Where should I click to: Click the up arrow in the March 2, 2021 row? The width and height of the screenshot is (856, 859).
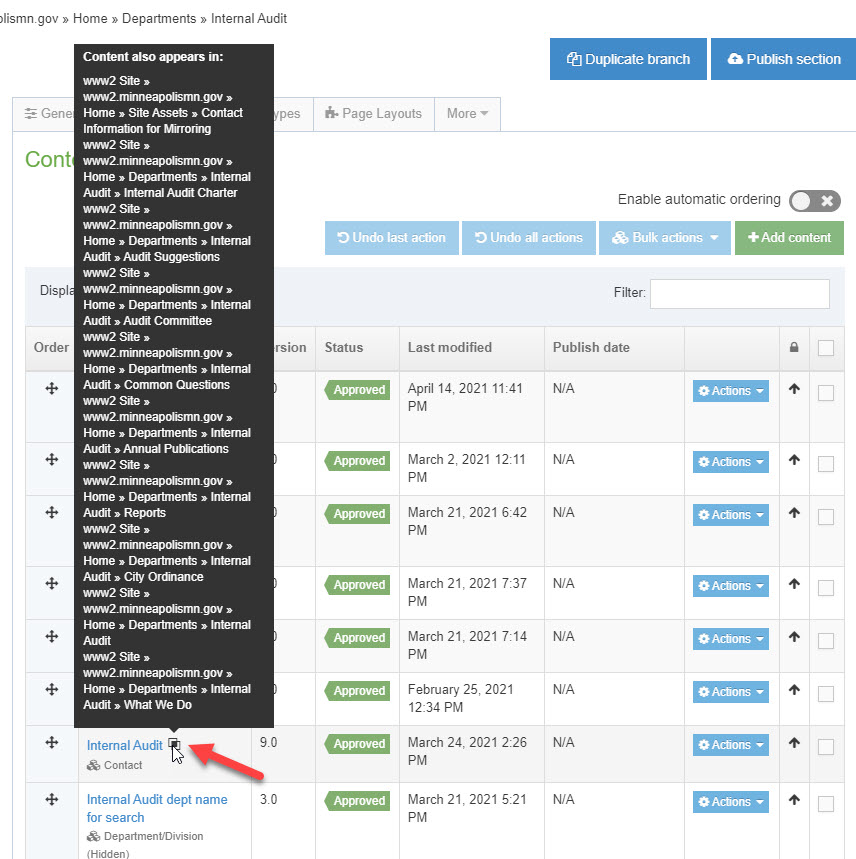(x=794, y=460)
